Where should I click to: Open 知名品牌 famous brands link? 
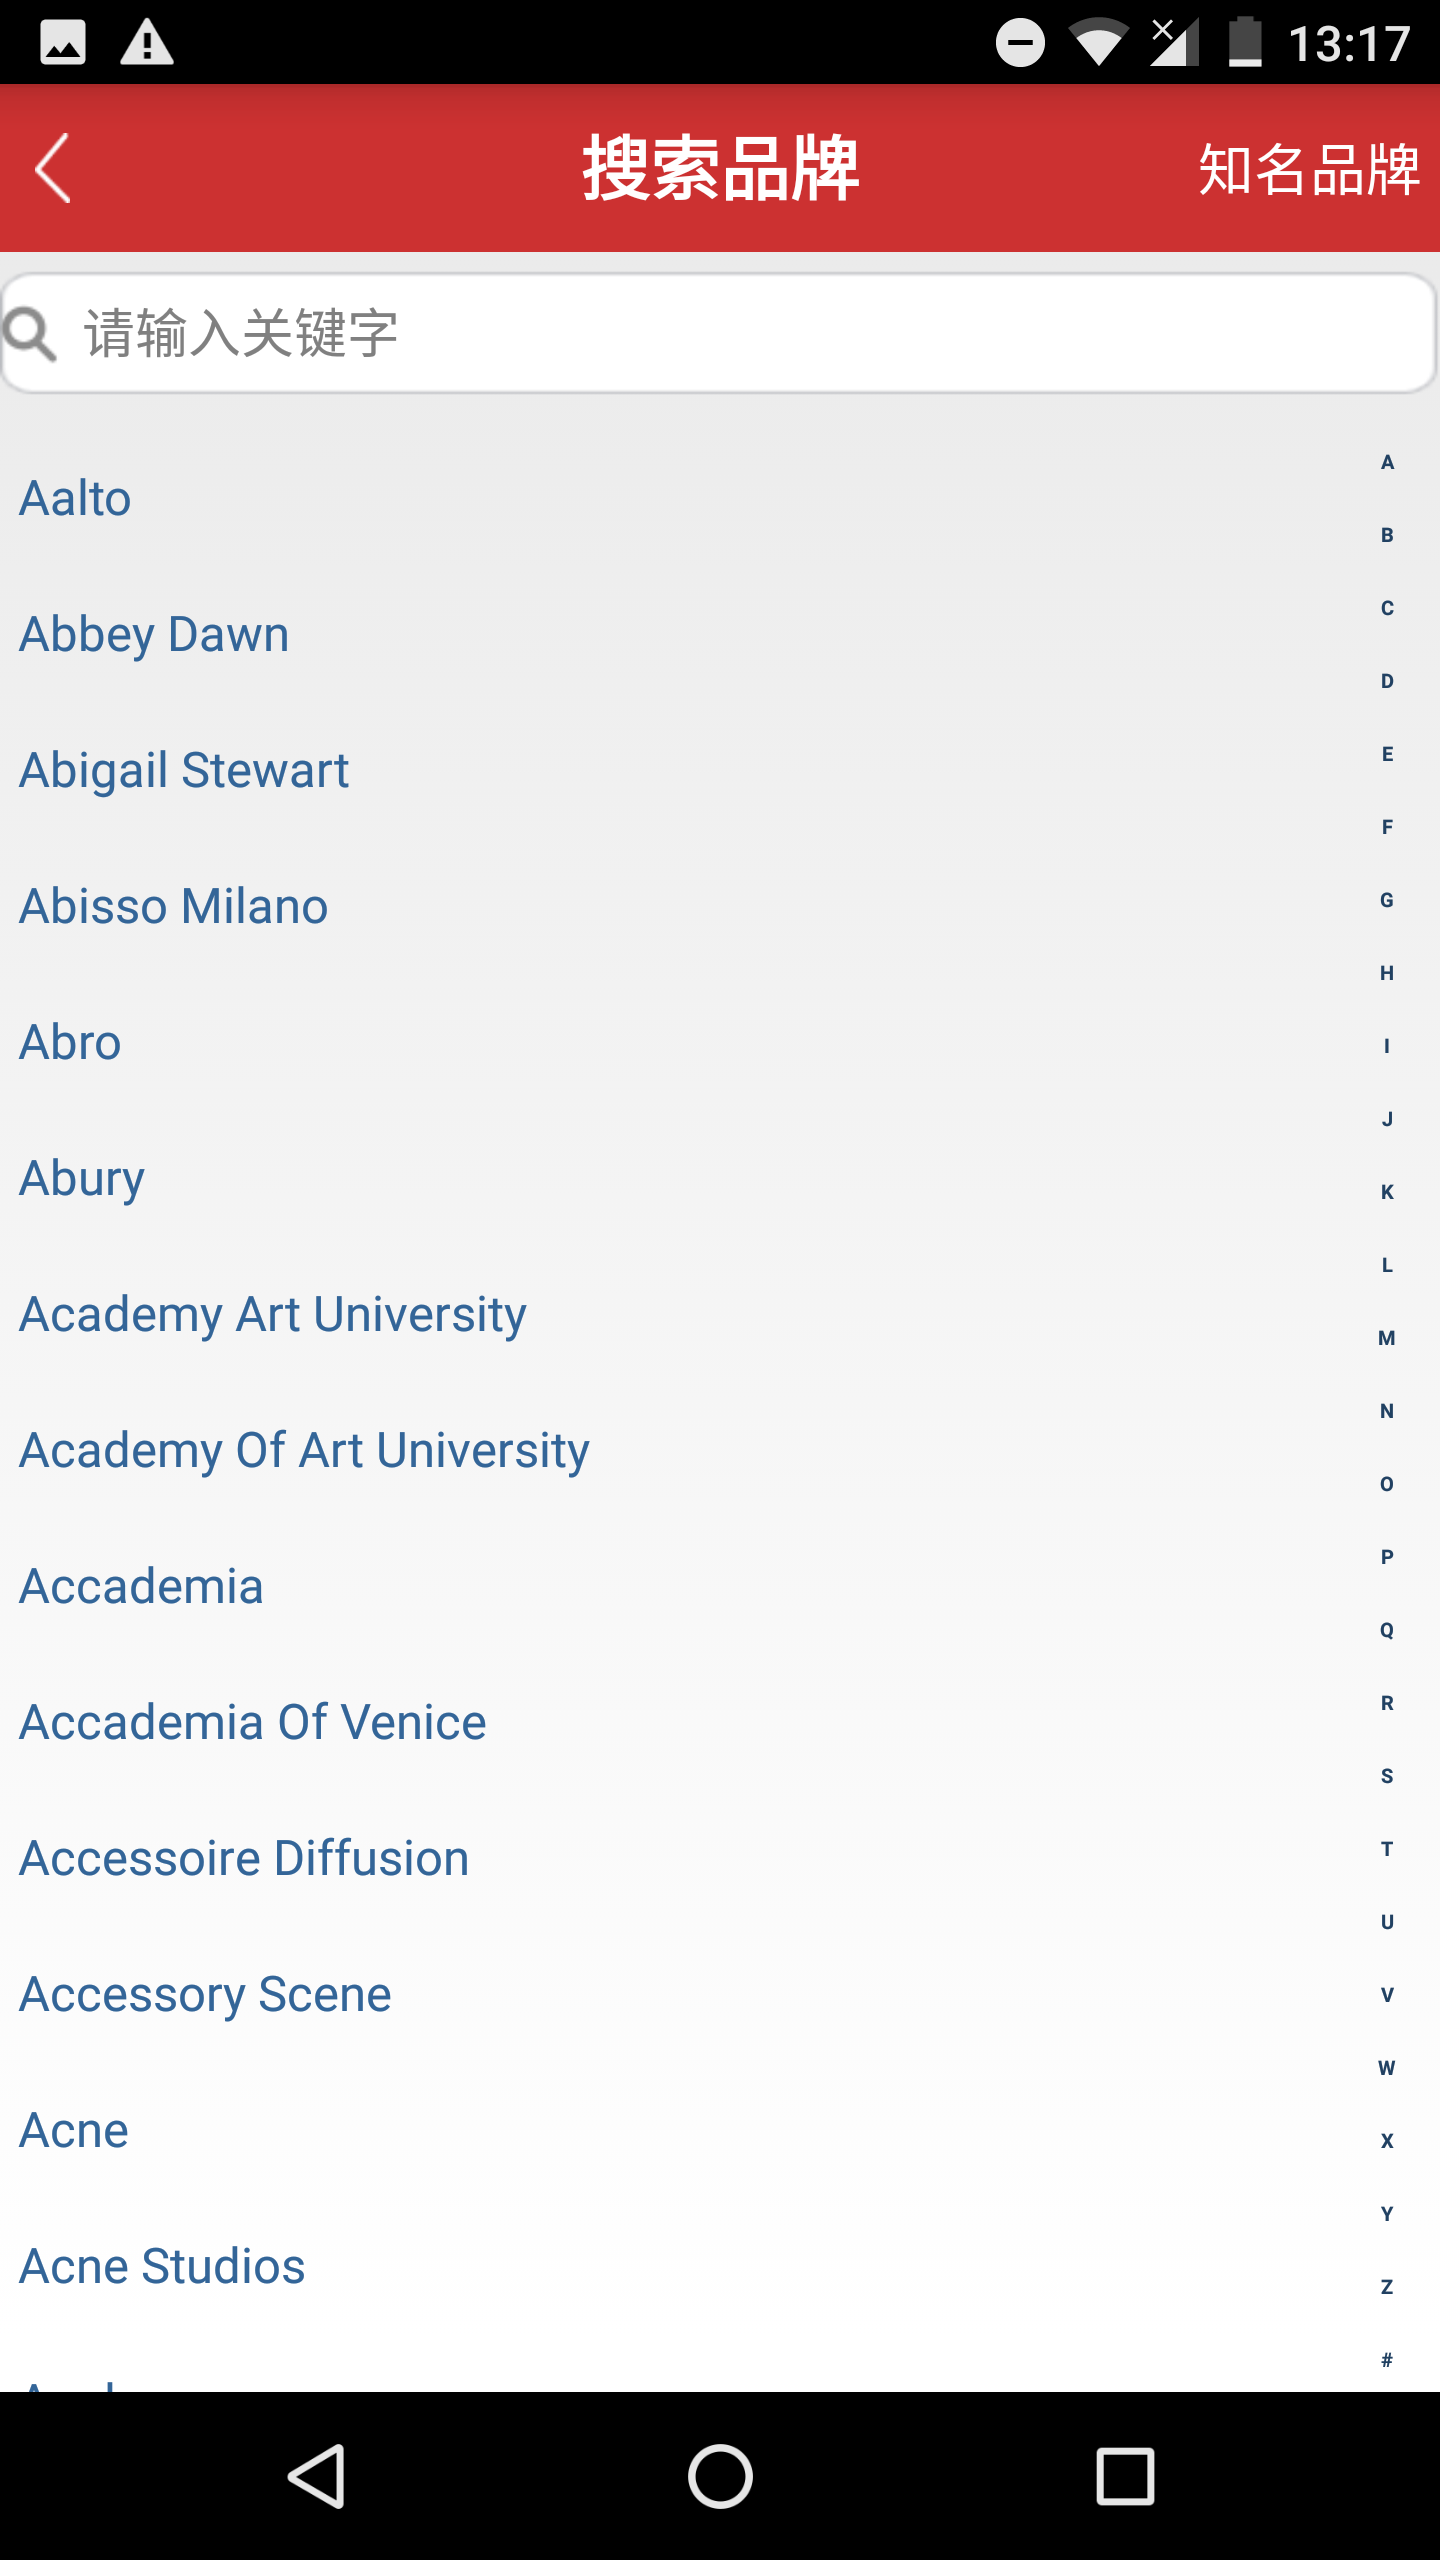[x=1309, y=169]
